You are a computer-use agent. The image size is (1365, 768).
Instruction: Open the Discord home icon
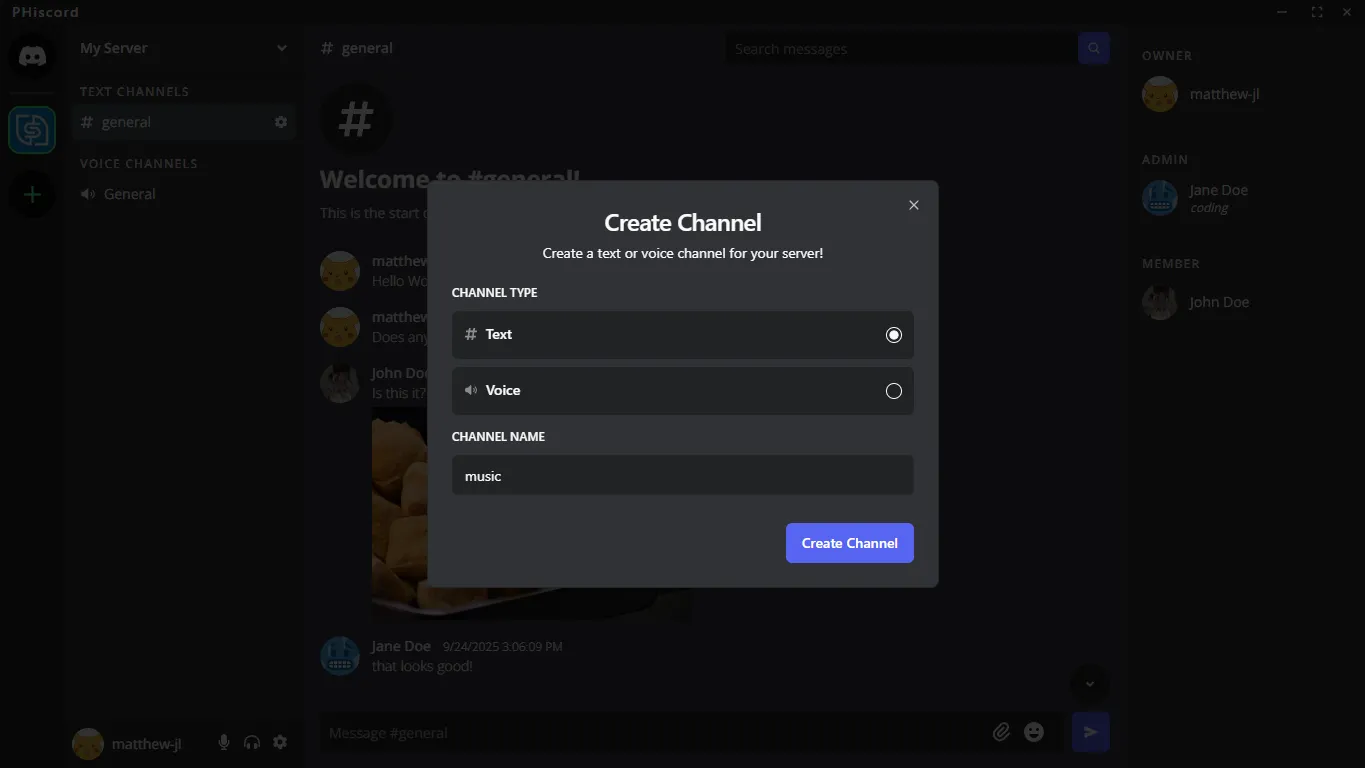32,55
